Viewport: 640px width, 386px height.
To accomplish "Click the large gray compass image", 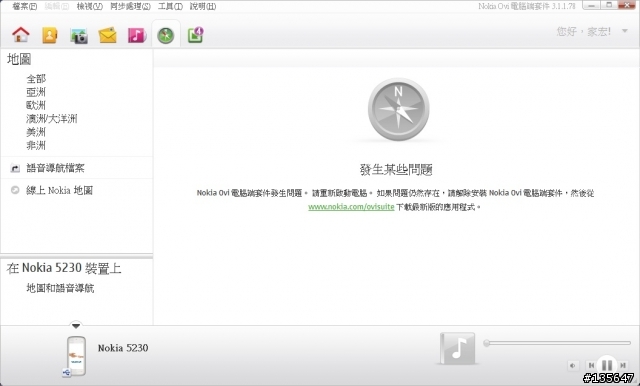I will click(x=398, y=109).
